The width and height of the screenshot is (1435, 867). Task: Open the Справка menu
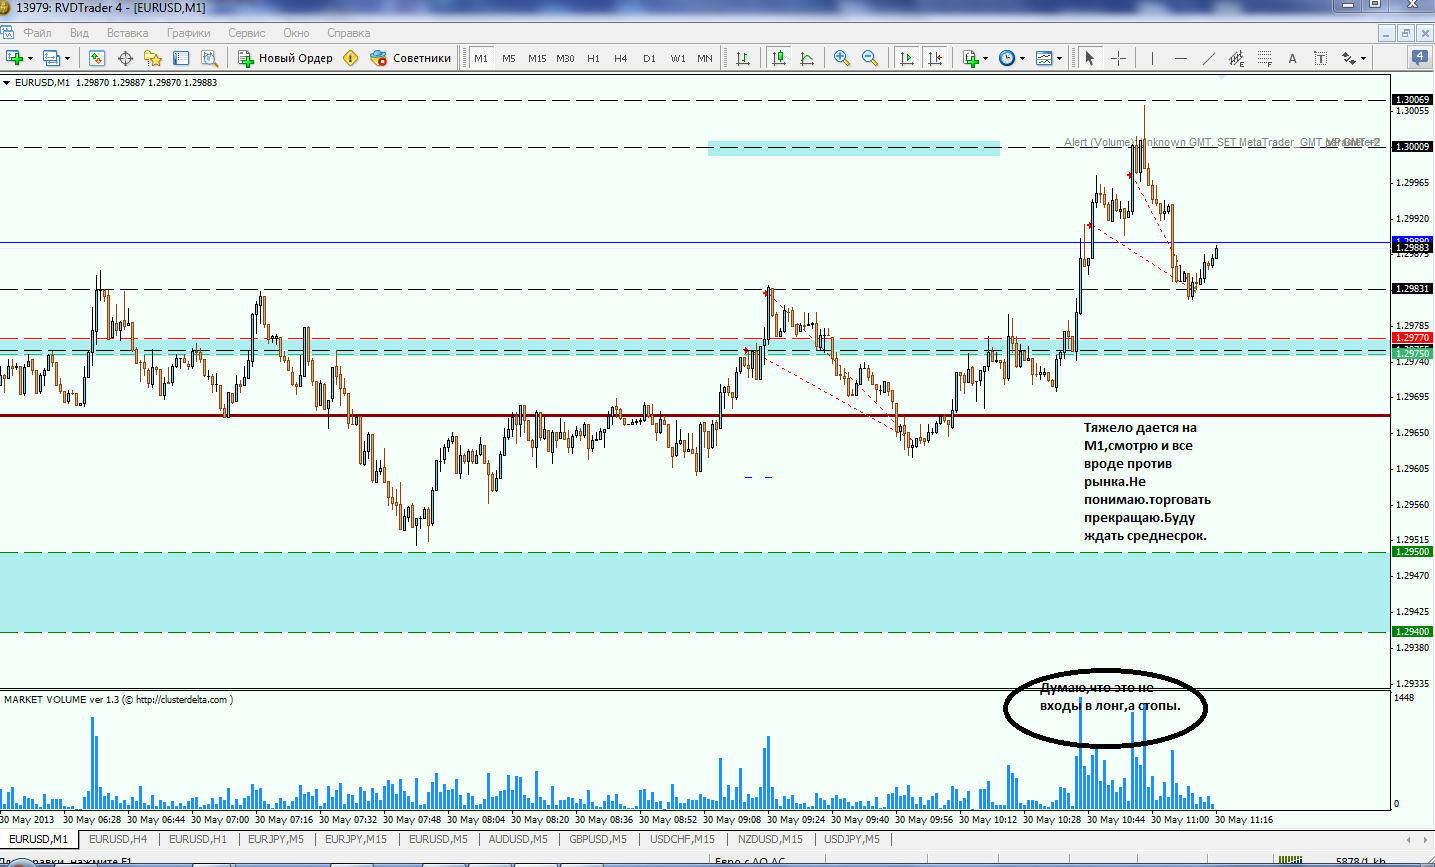348,33
